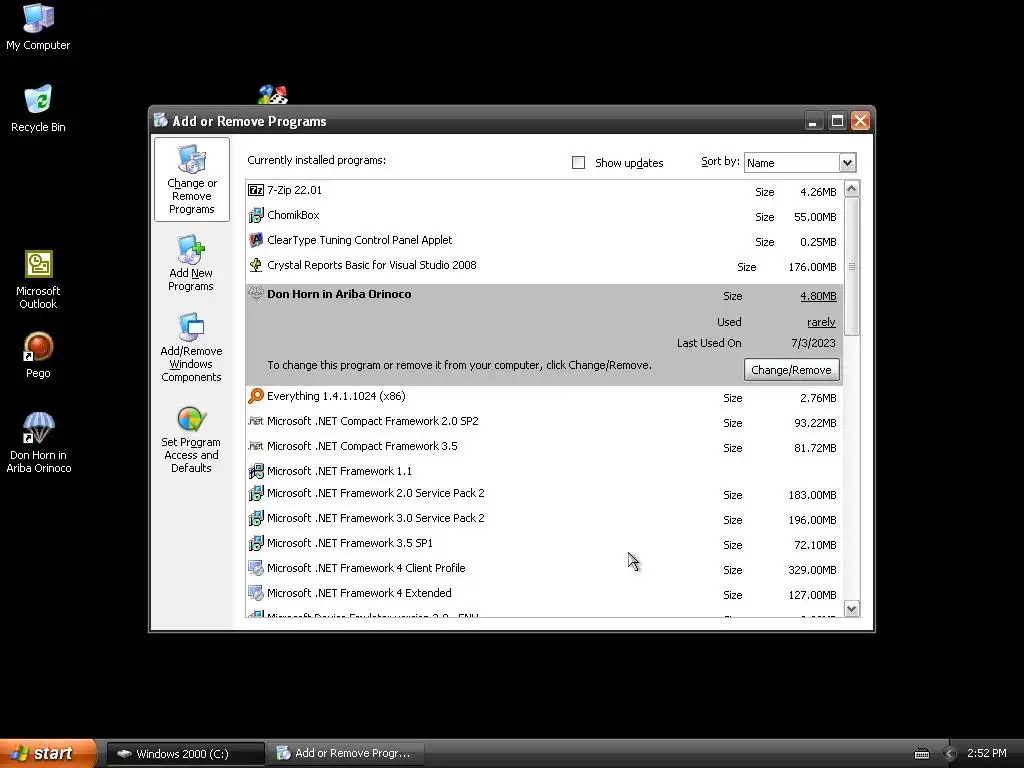This screenshot has width=1024, height=768.
Task: Select Microsoft .NET Framework 4 Client Profile
Action: tap(545, 569)
